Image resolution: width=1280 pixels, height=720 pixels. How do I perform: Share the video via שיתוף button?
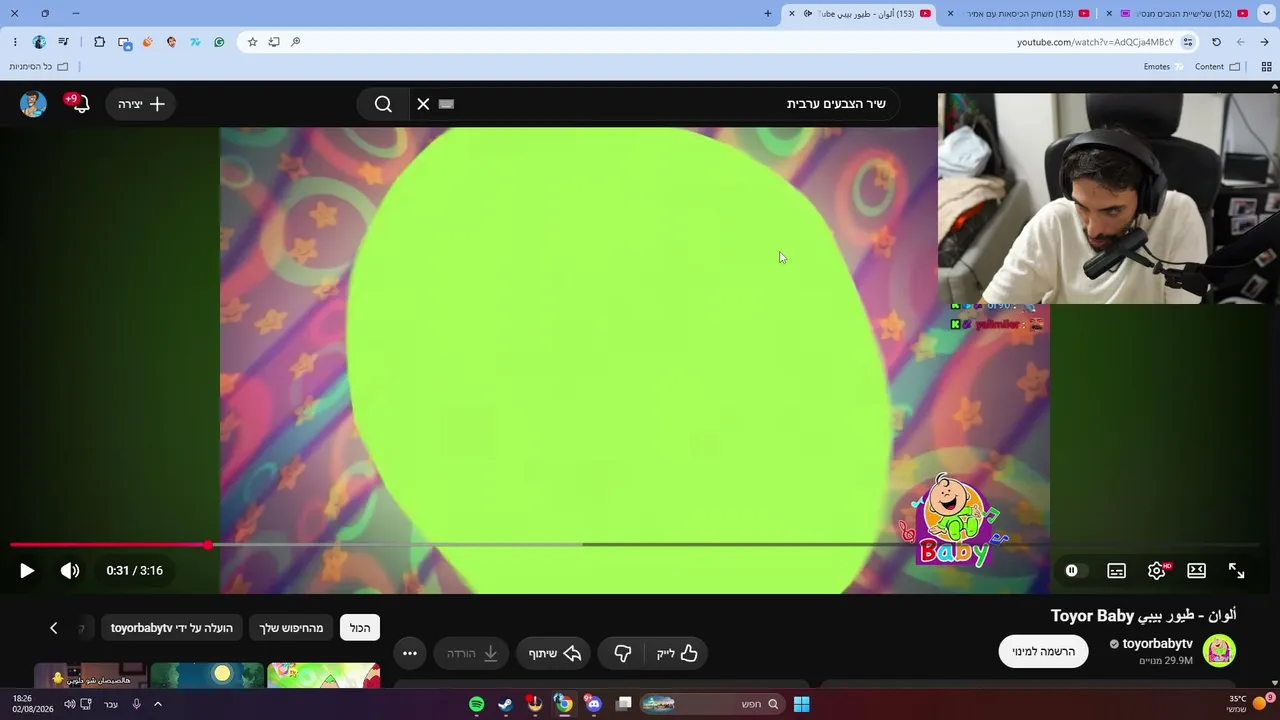(555, 653)
